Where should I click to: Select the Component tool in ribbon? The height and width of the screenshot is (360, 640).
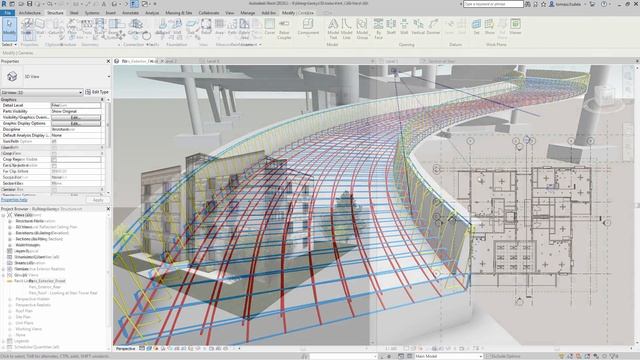[308, 27]
